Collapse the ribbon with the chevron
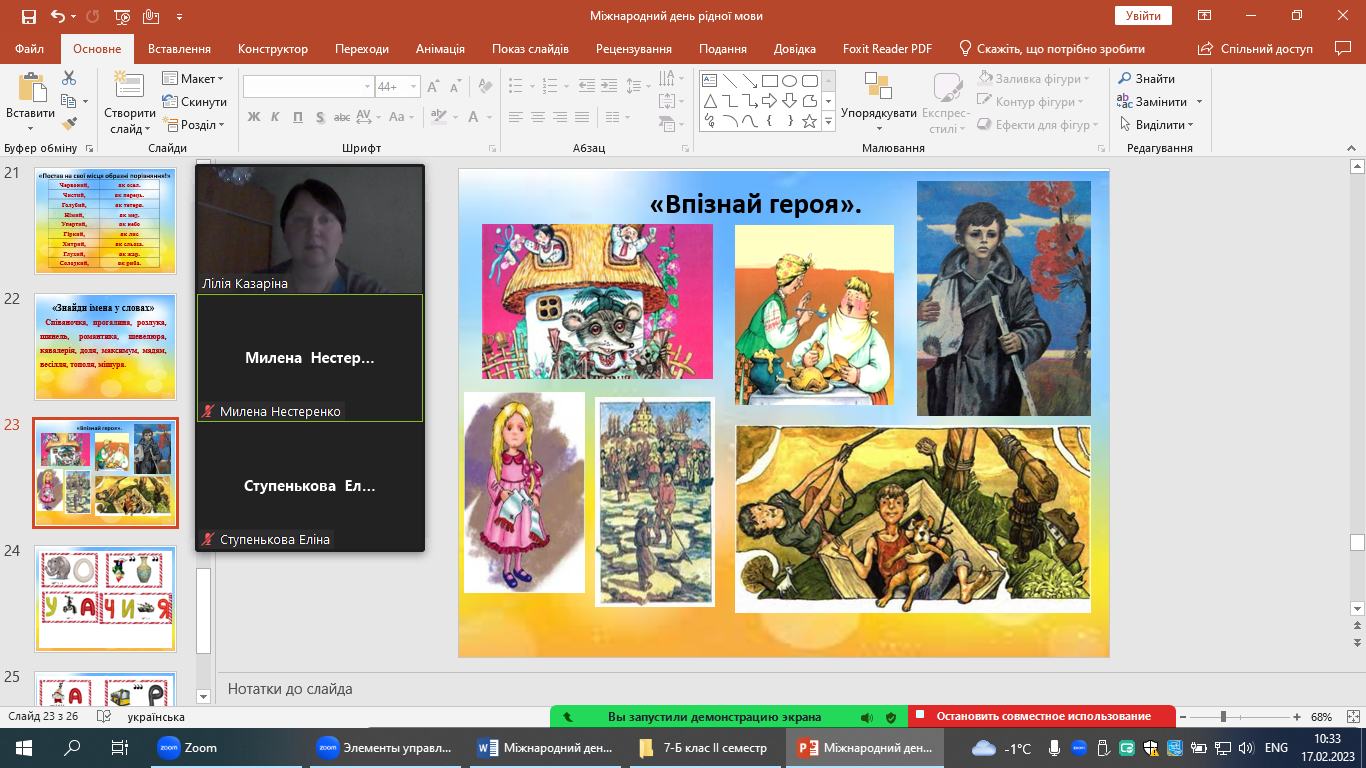The height and width of the screenshot is (768, 1366). pos(1349,147)
